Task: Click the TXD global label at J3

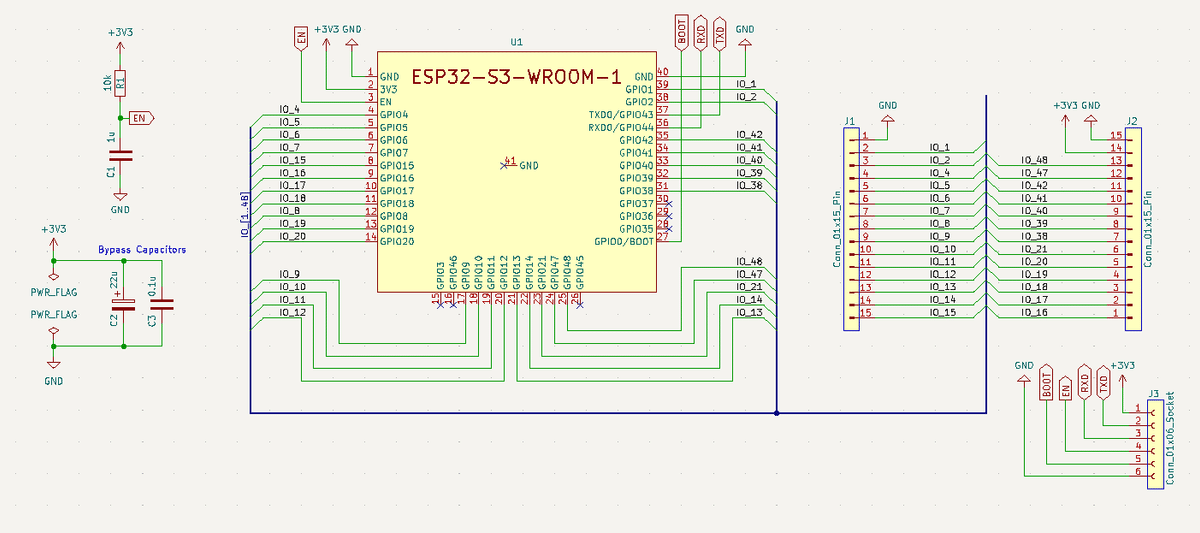Action: pos(1104,381)
